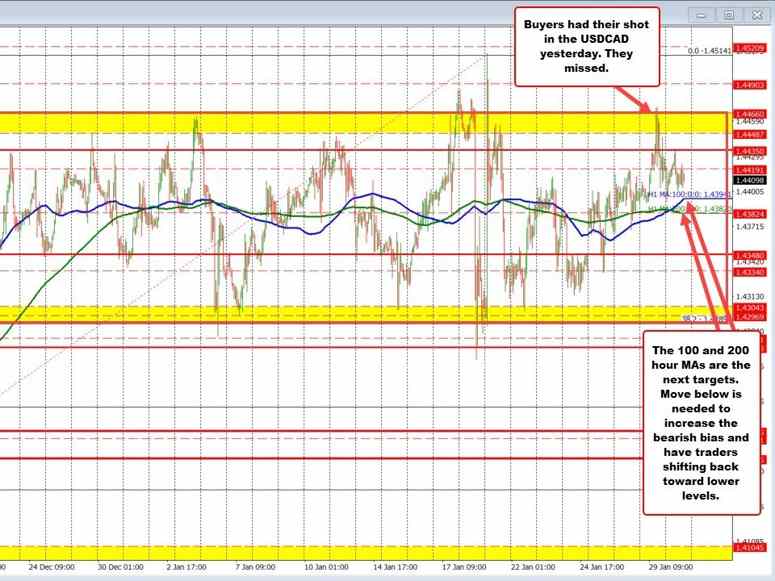Click the 2 Jan 17:00 time axis label
775x581 pixels.
186,567
